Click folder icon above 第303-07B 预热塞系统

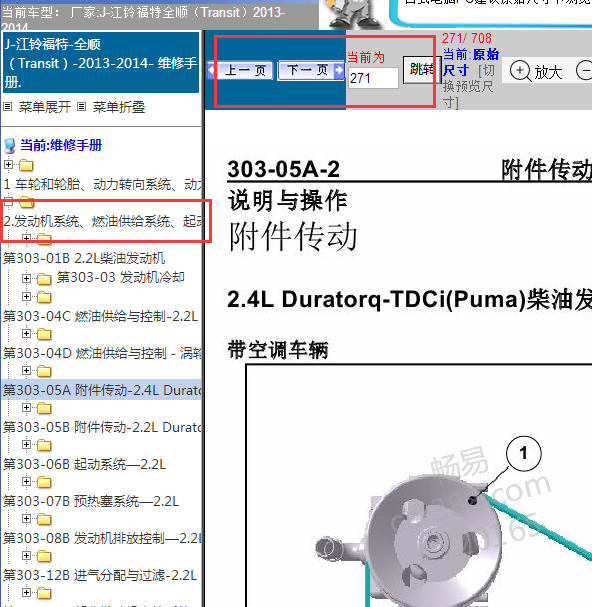pos(44,482)
